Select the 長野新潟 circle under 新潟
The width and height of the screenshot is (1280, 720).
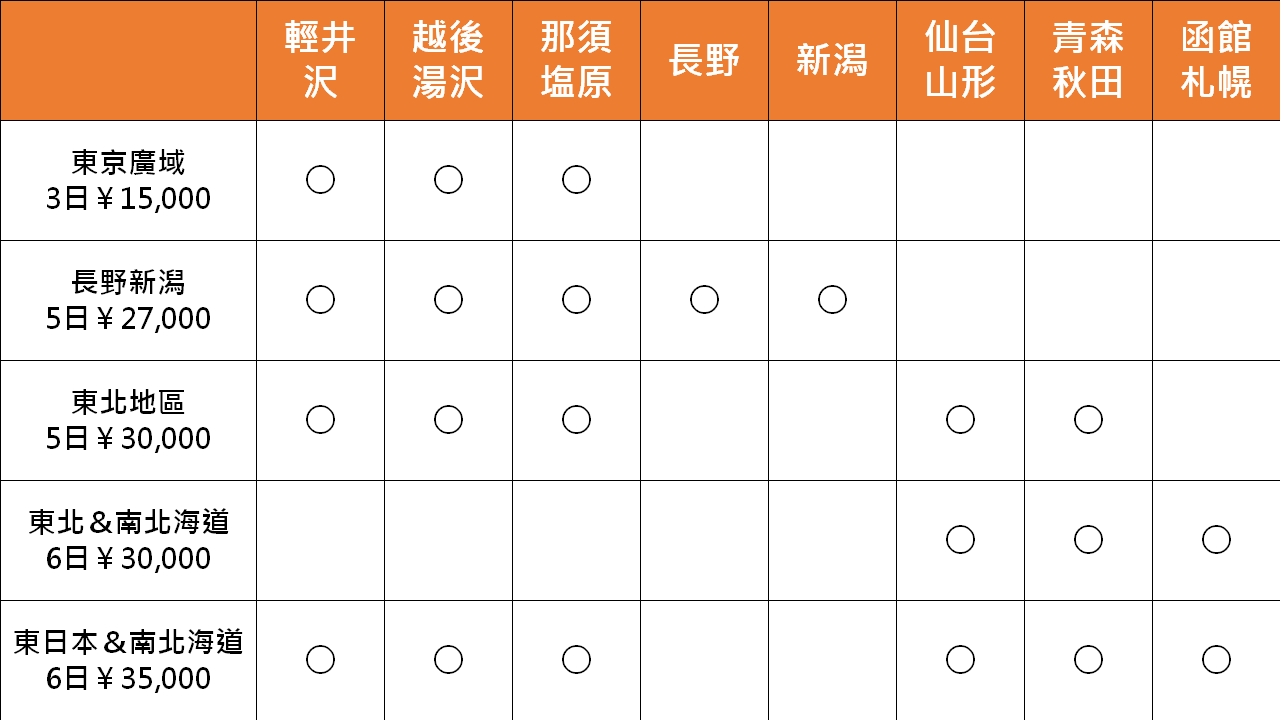click(832, 300)
